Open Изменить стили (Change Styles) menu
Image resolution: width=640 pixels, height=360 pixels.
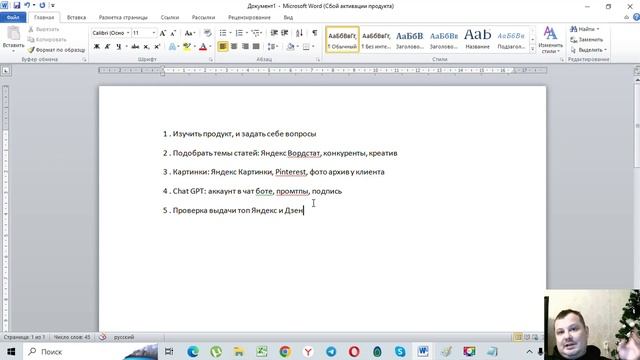click(550, 40)
